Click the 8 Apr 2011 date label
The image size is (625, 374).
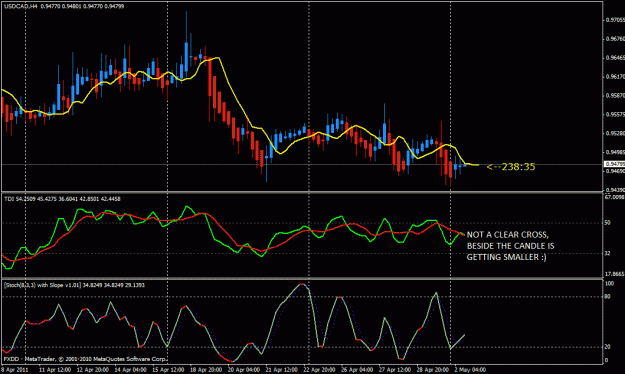(15, 370)
